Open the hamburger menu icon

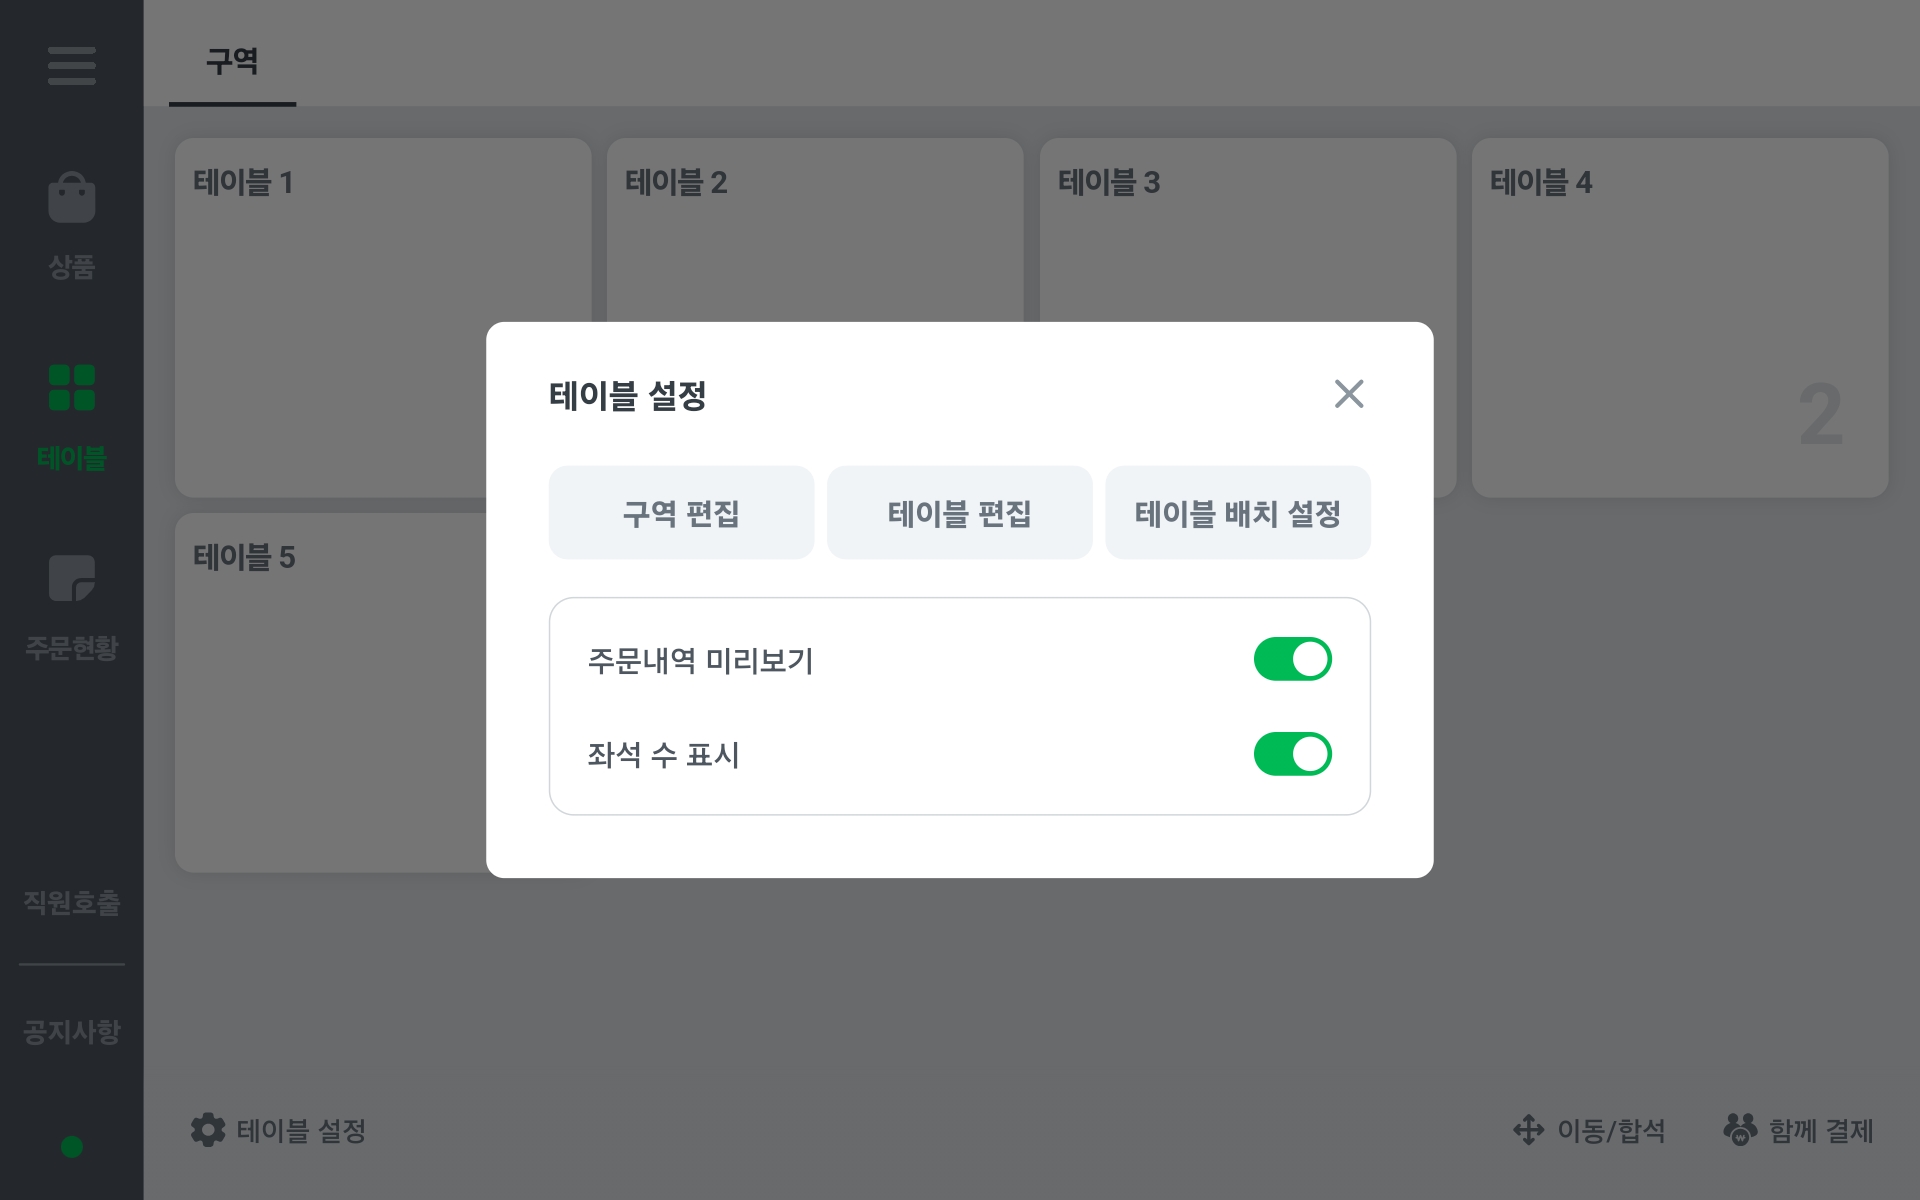pos(71,66)
